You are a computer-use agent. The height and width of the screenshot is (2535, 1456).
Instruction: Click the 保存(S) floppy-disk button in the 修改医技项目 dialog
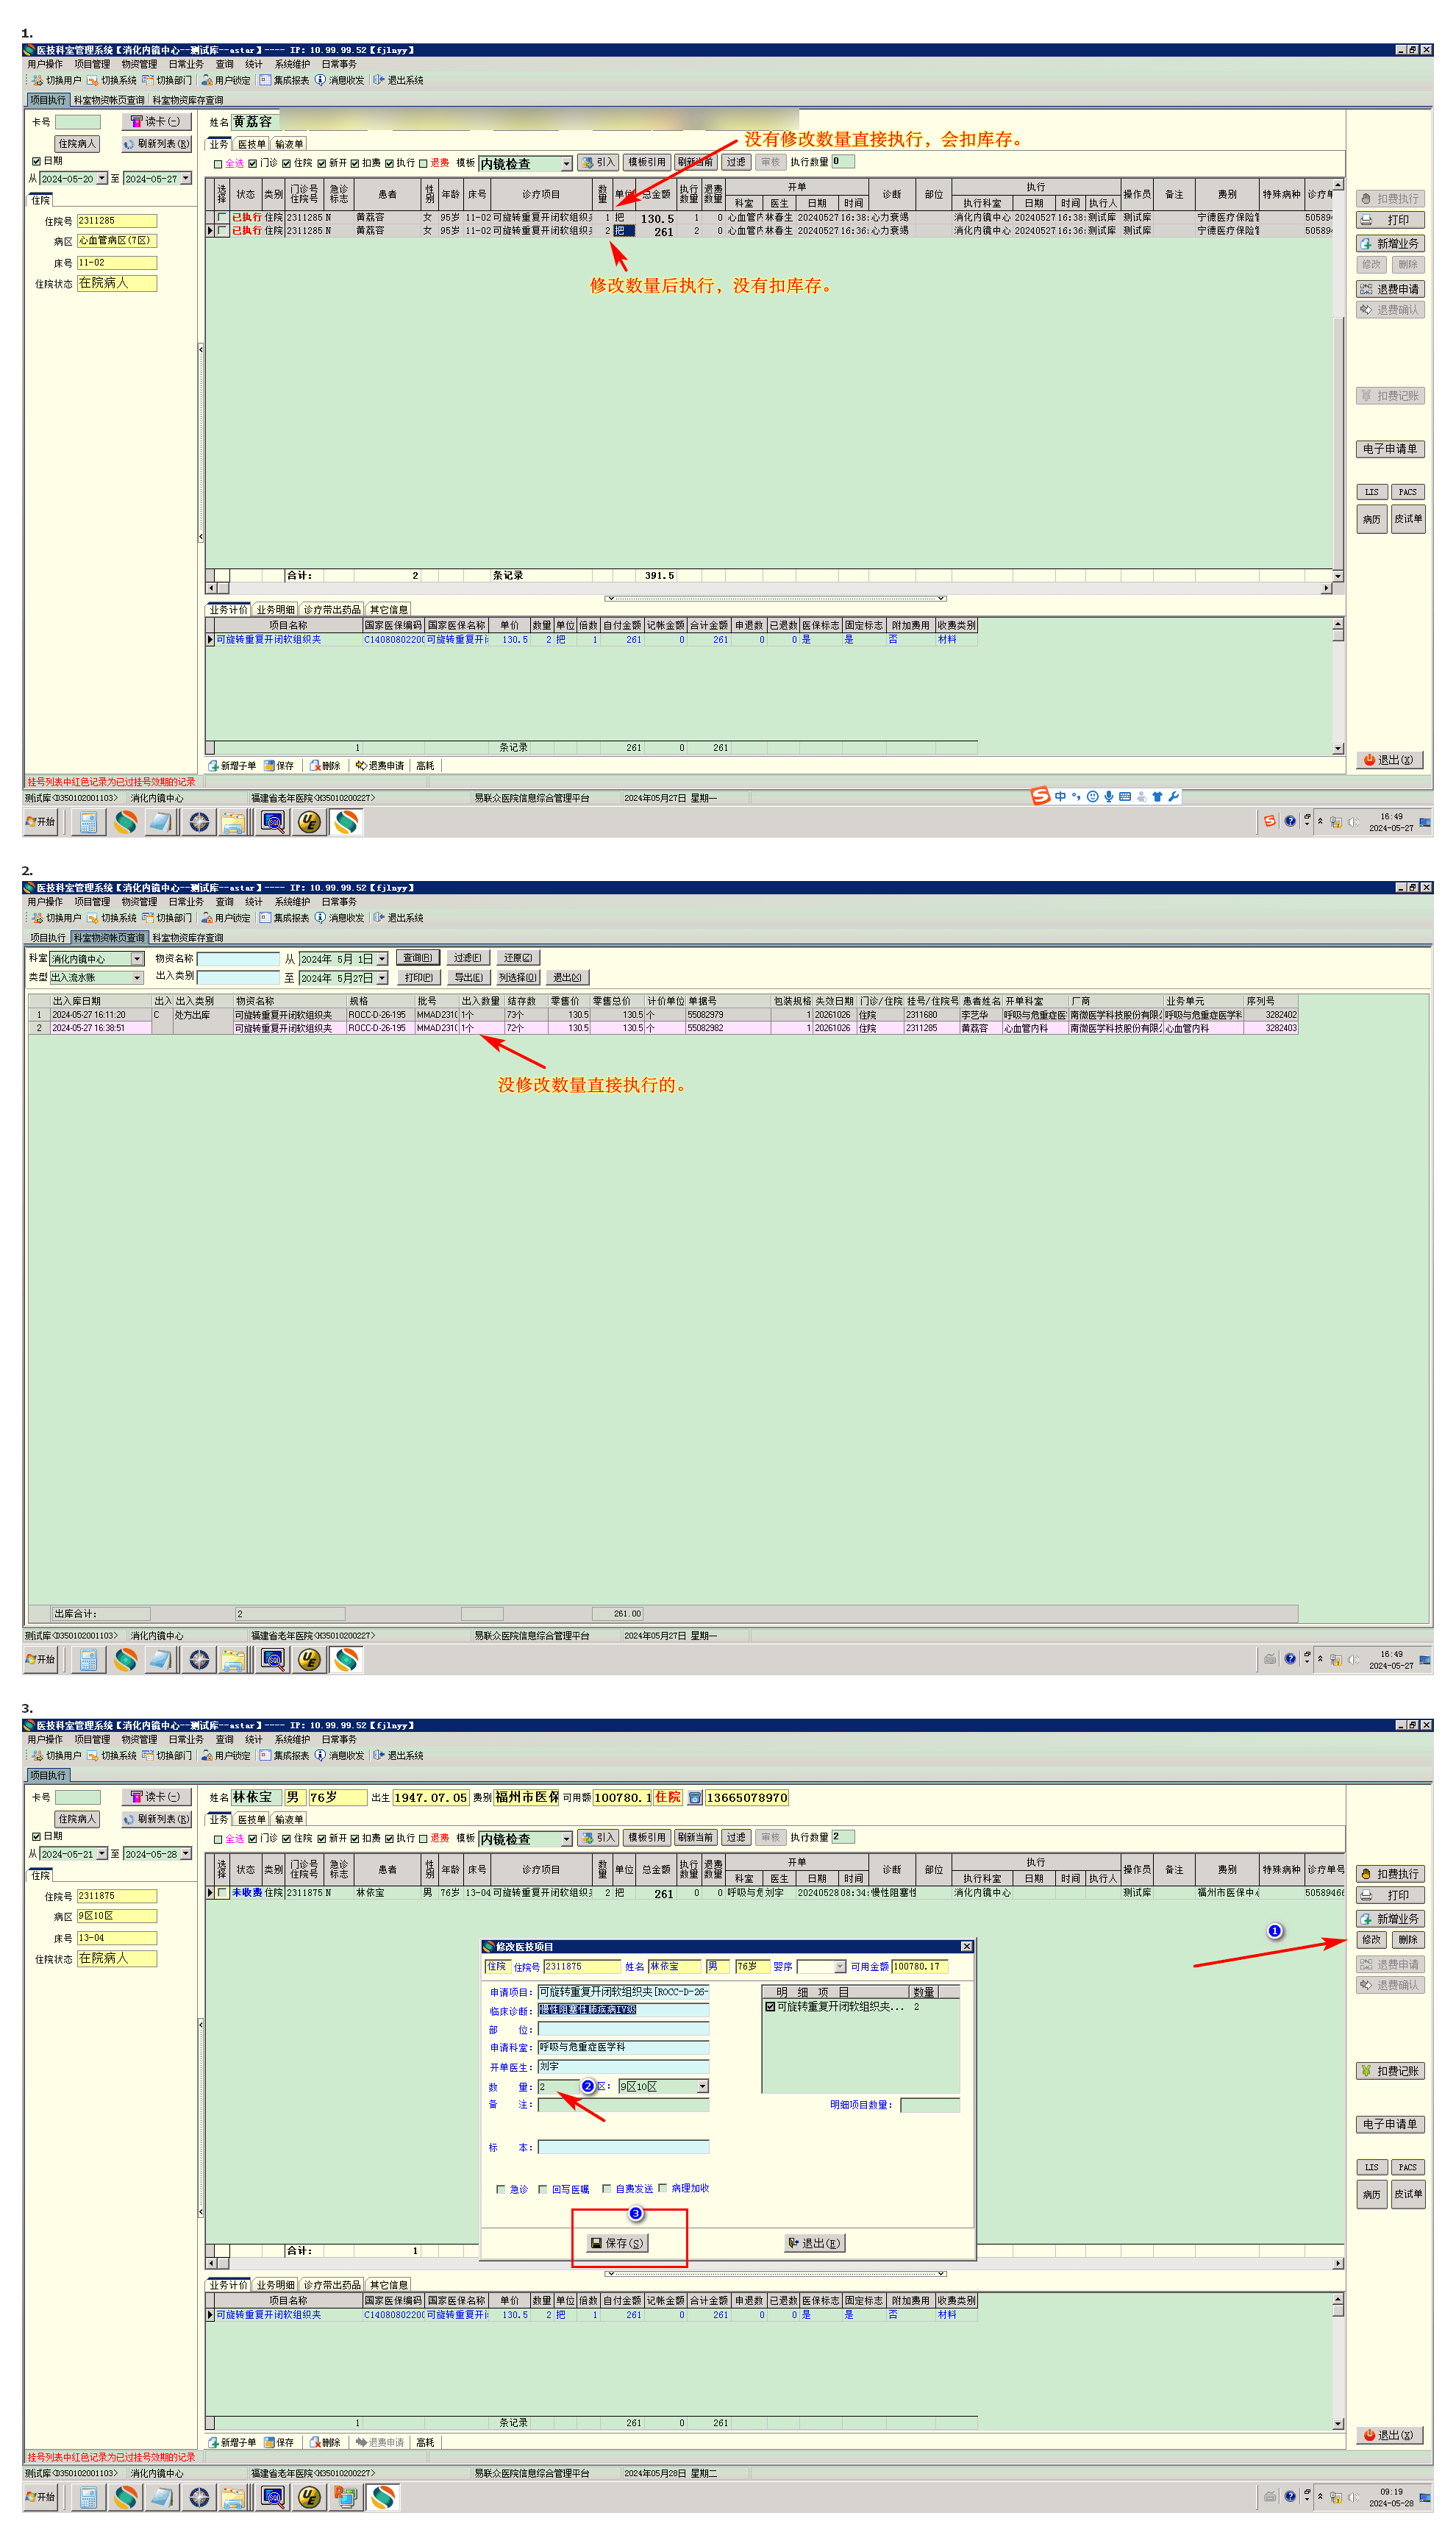pos(617,2243)
